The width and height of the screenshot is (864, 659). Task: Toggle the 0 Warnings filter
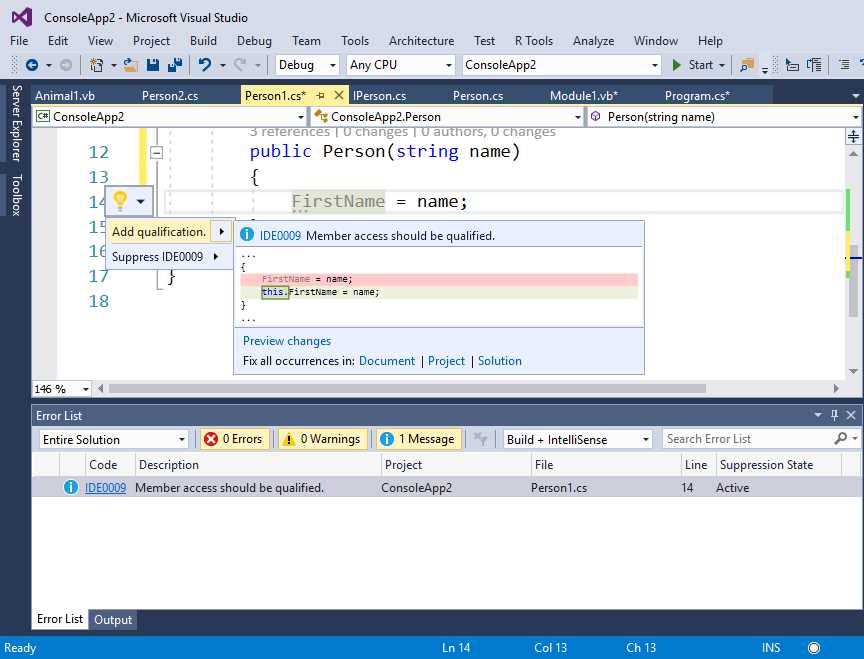322,439
